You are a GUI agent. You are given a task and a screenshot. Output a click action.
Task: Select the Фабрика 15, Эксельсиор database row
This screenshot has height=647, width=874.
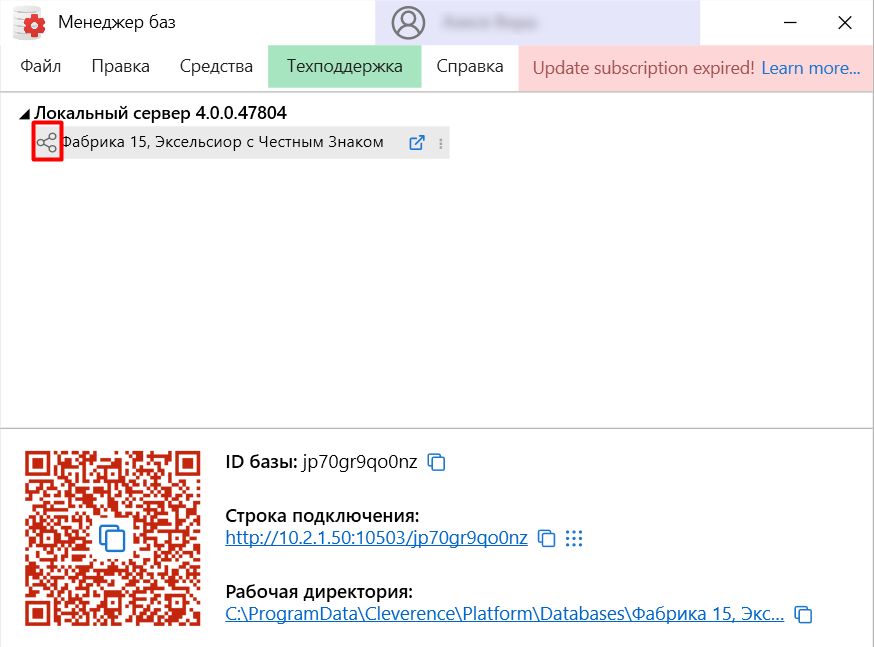tap(222, 143)
